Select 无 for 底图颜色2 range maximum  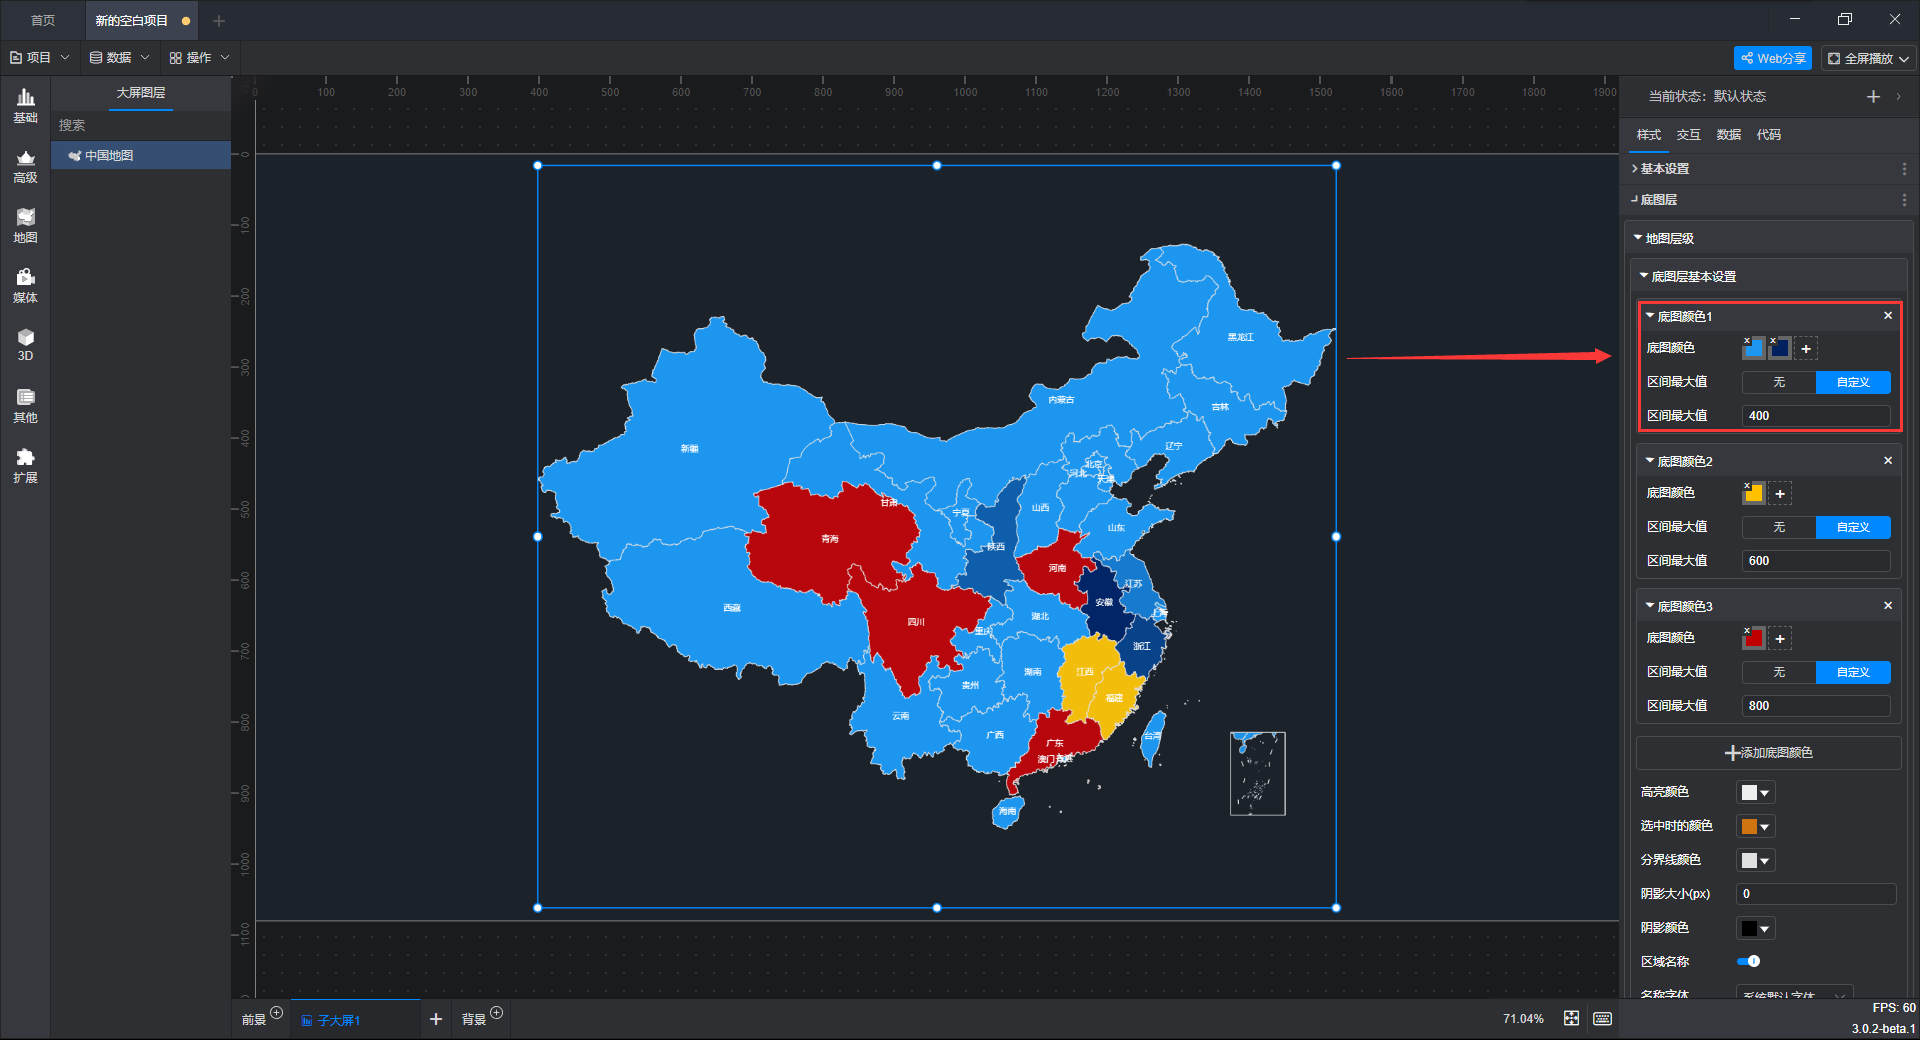tap(1779, 527)
